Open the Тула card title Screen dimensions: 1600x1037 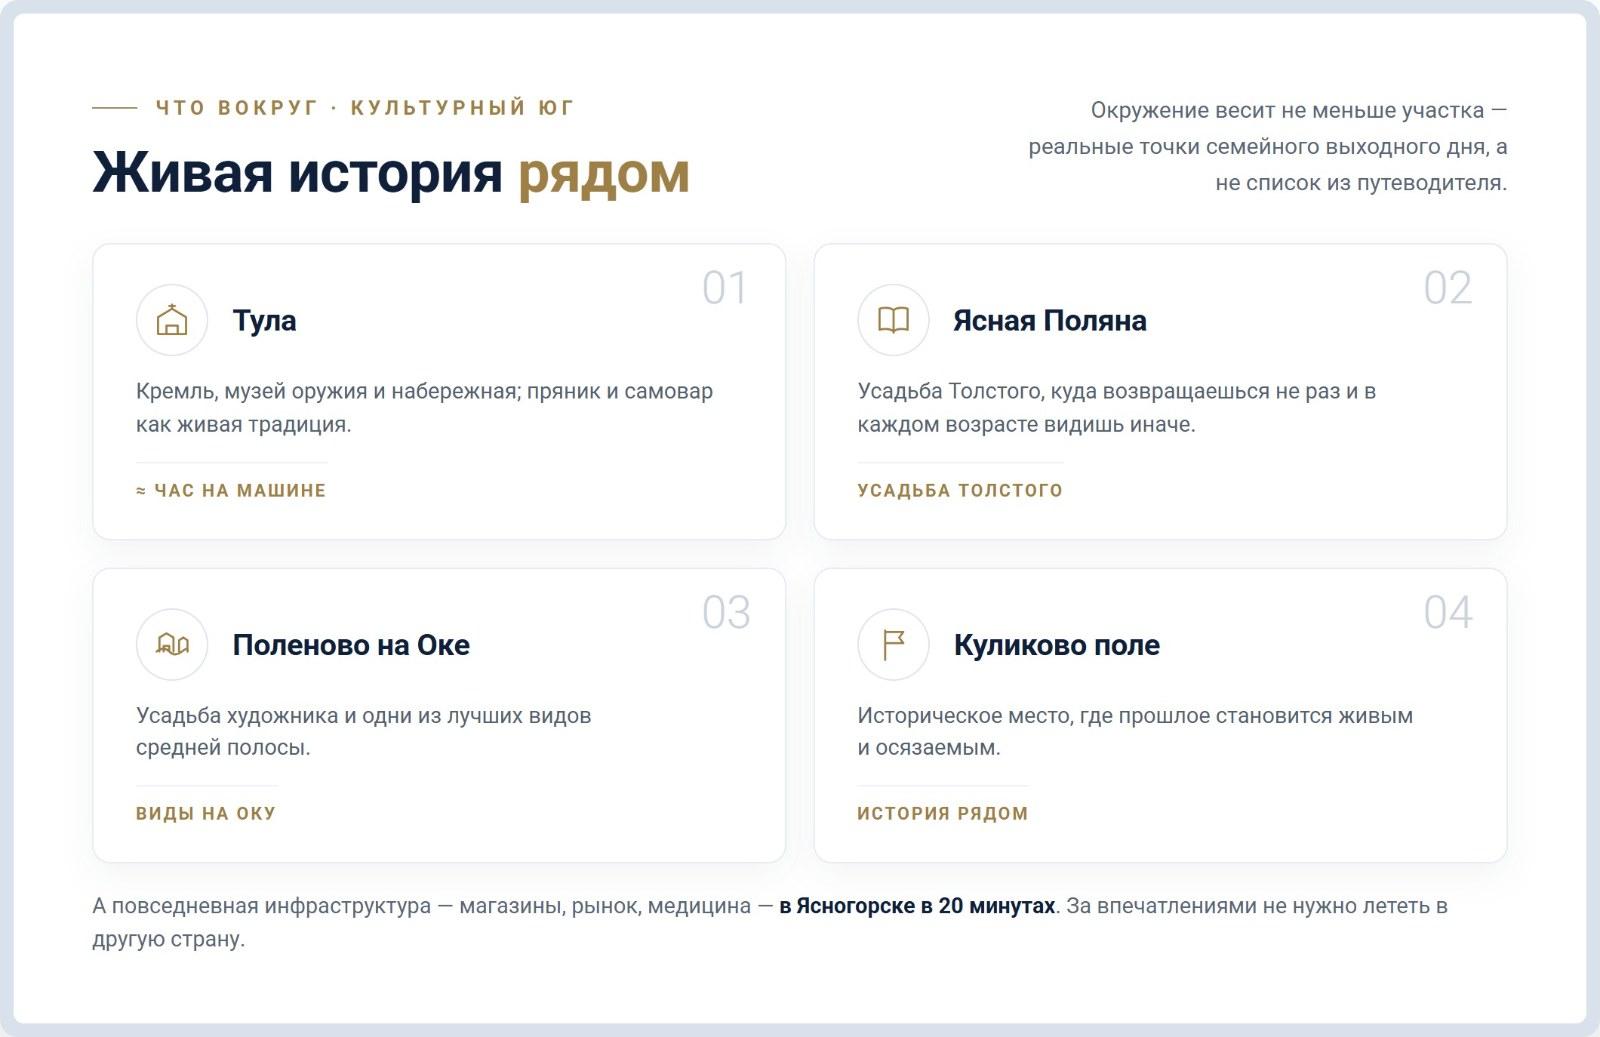[x=264, y=321]
